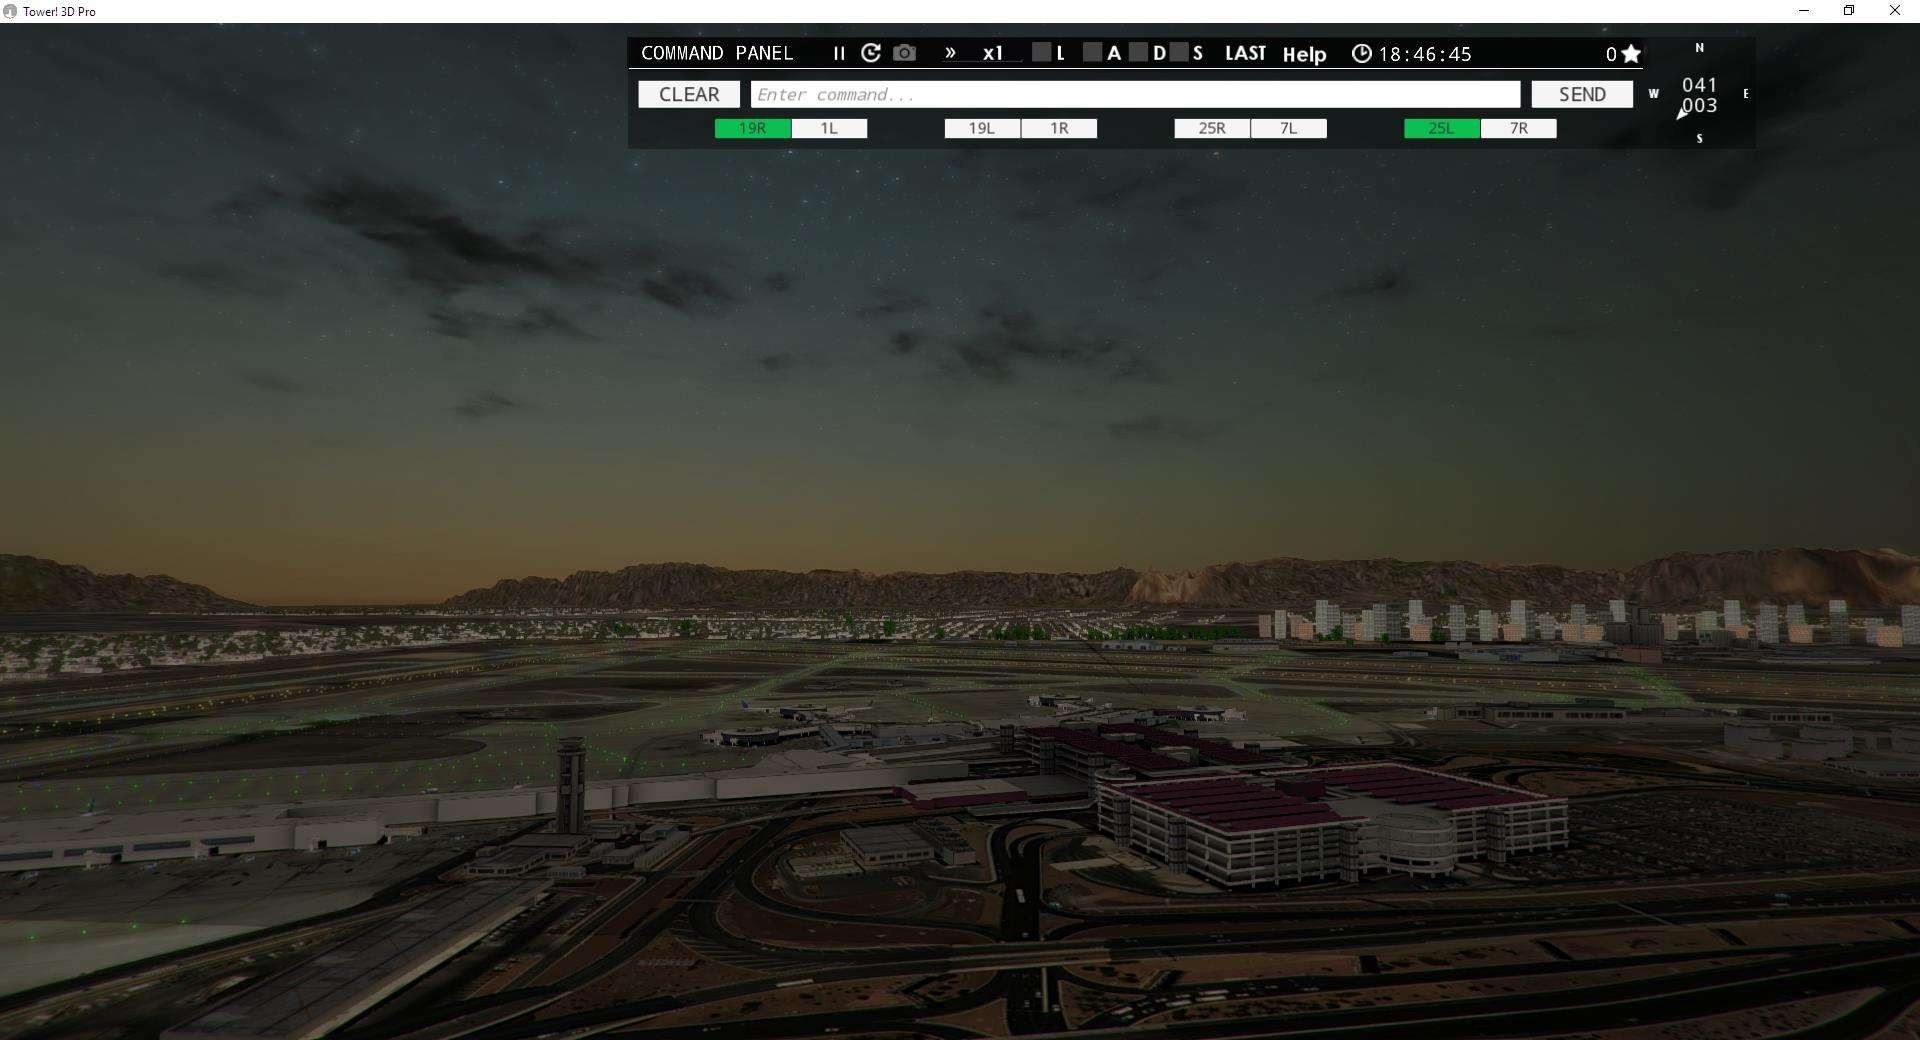Click the Tower! 3D Pro title bar icon
Viewport: 1920px width, 1040px height.
(x=10, y=11)
